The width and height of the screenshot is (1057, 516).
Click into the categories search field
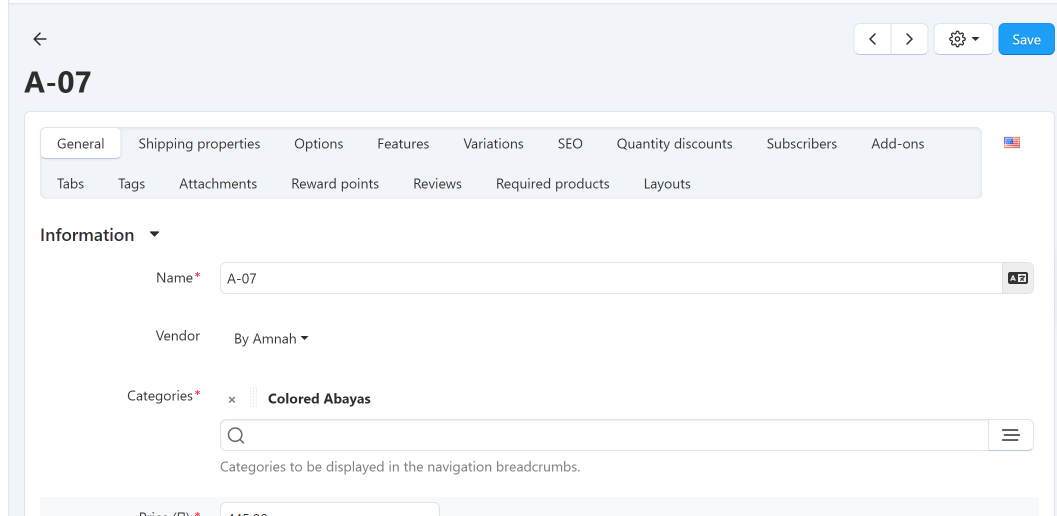pyautogui.click(x=604, y=436)
